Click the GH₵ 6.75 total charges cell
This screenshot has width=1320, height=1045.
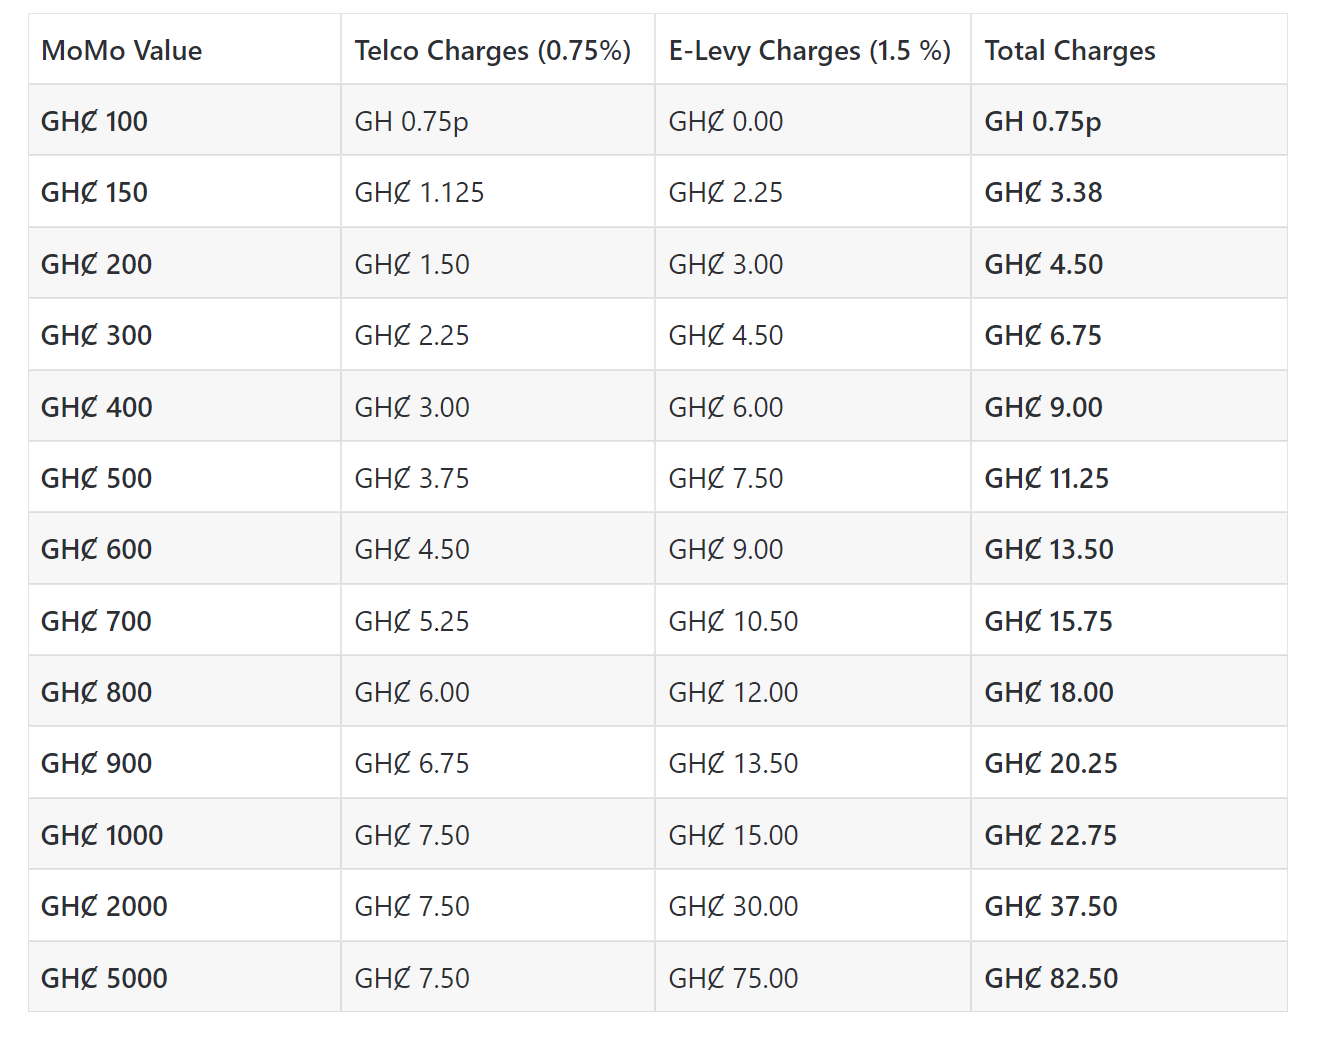click(1043, 336)
